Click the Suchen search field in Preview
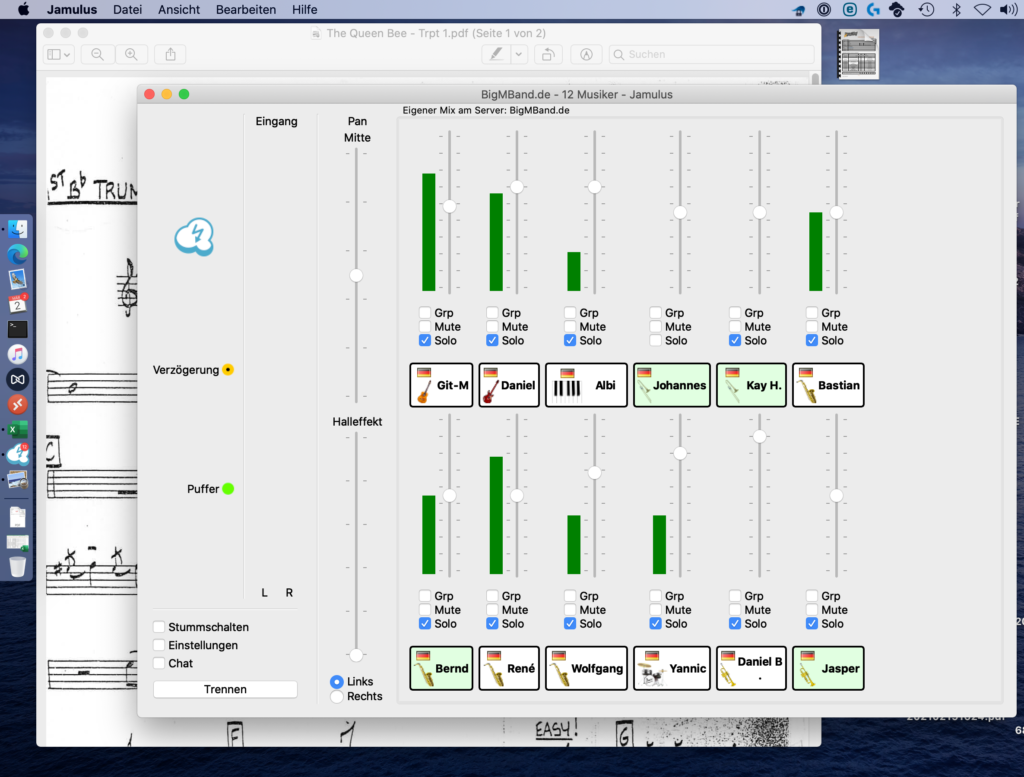Screen dimensions: 1024x777 click(x=712, y=54)
